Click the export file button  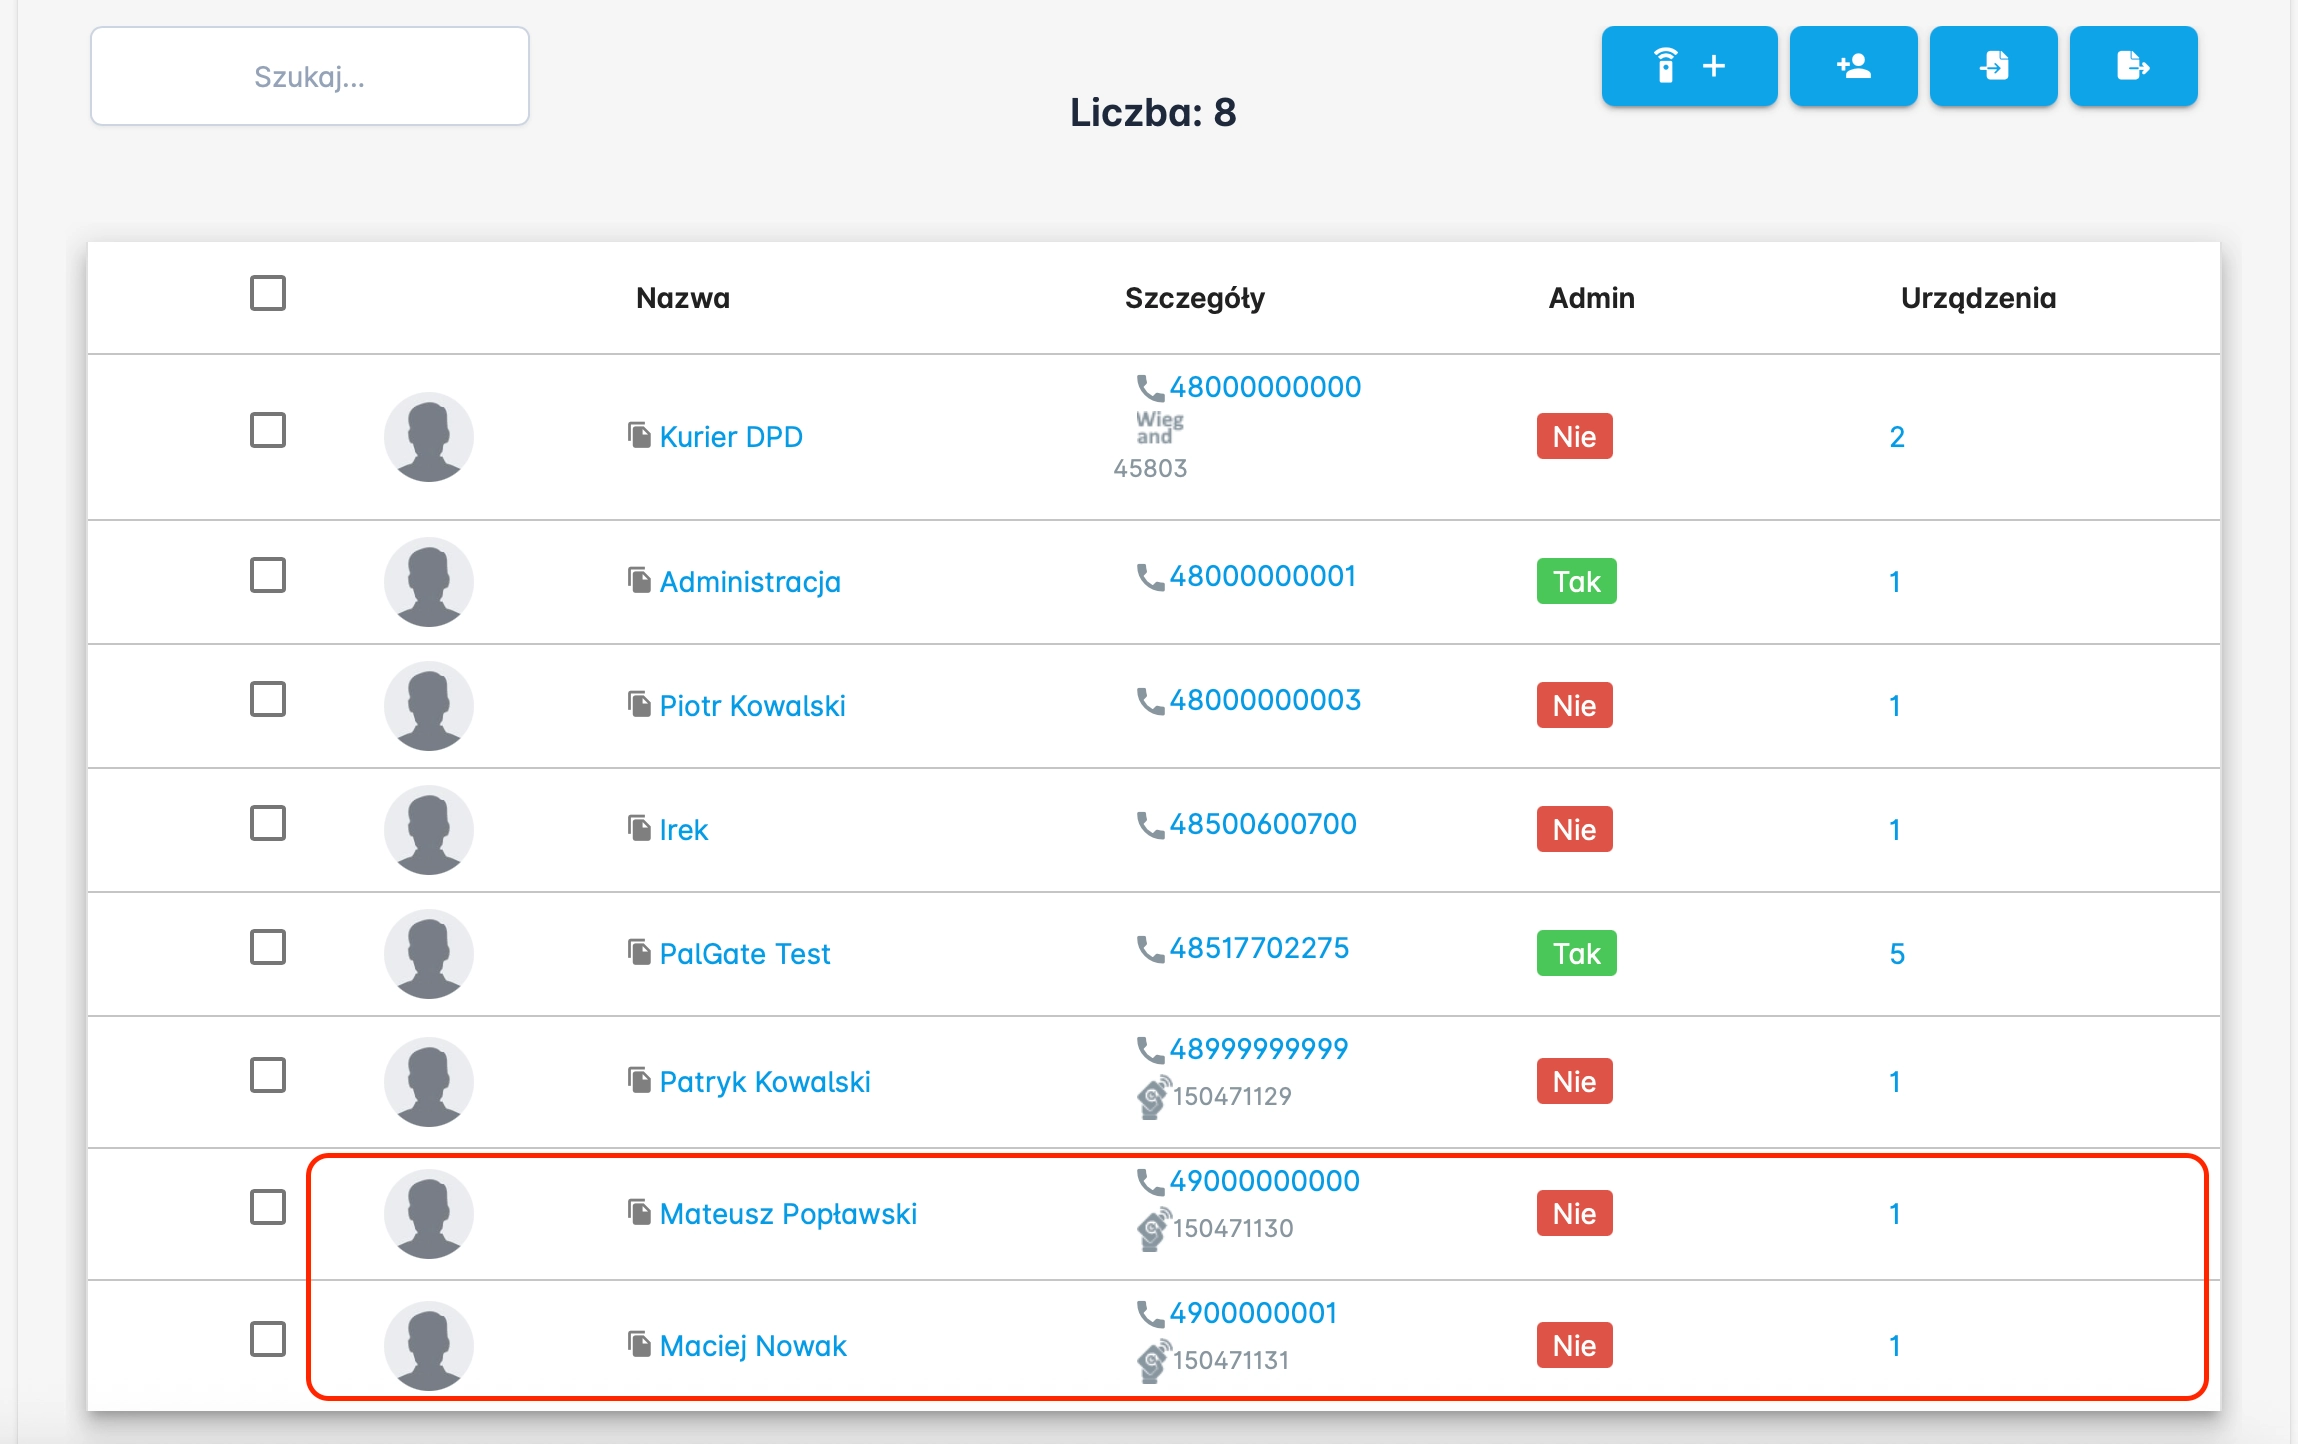click(2133, 66)
